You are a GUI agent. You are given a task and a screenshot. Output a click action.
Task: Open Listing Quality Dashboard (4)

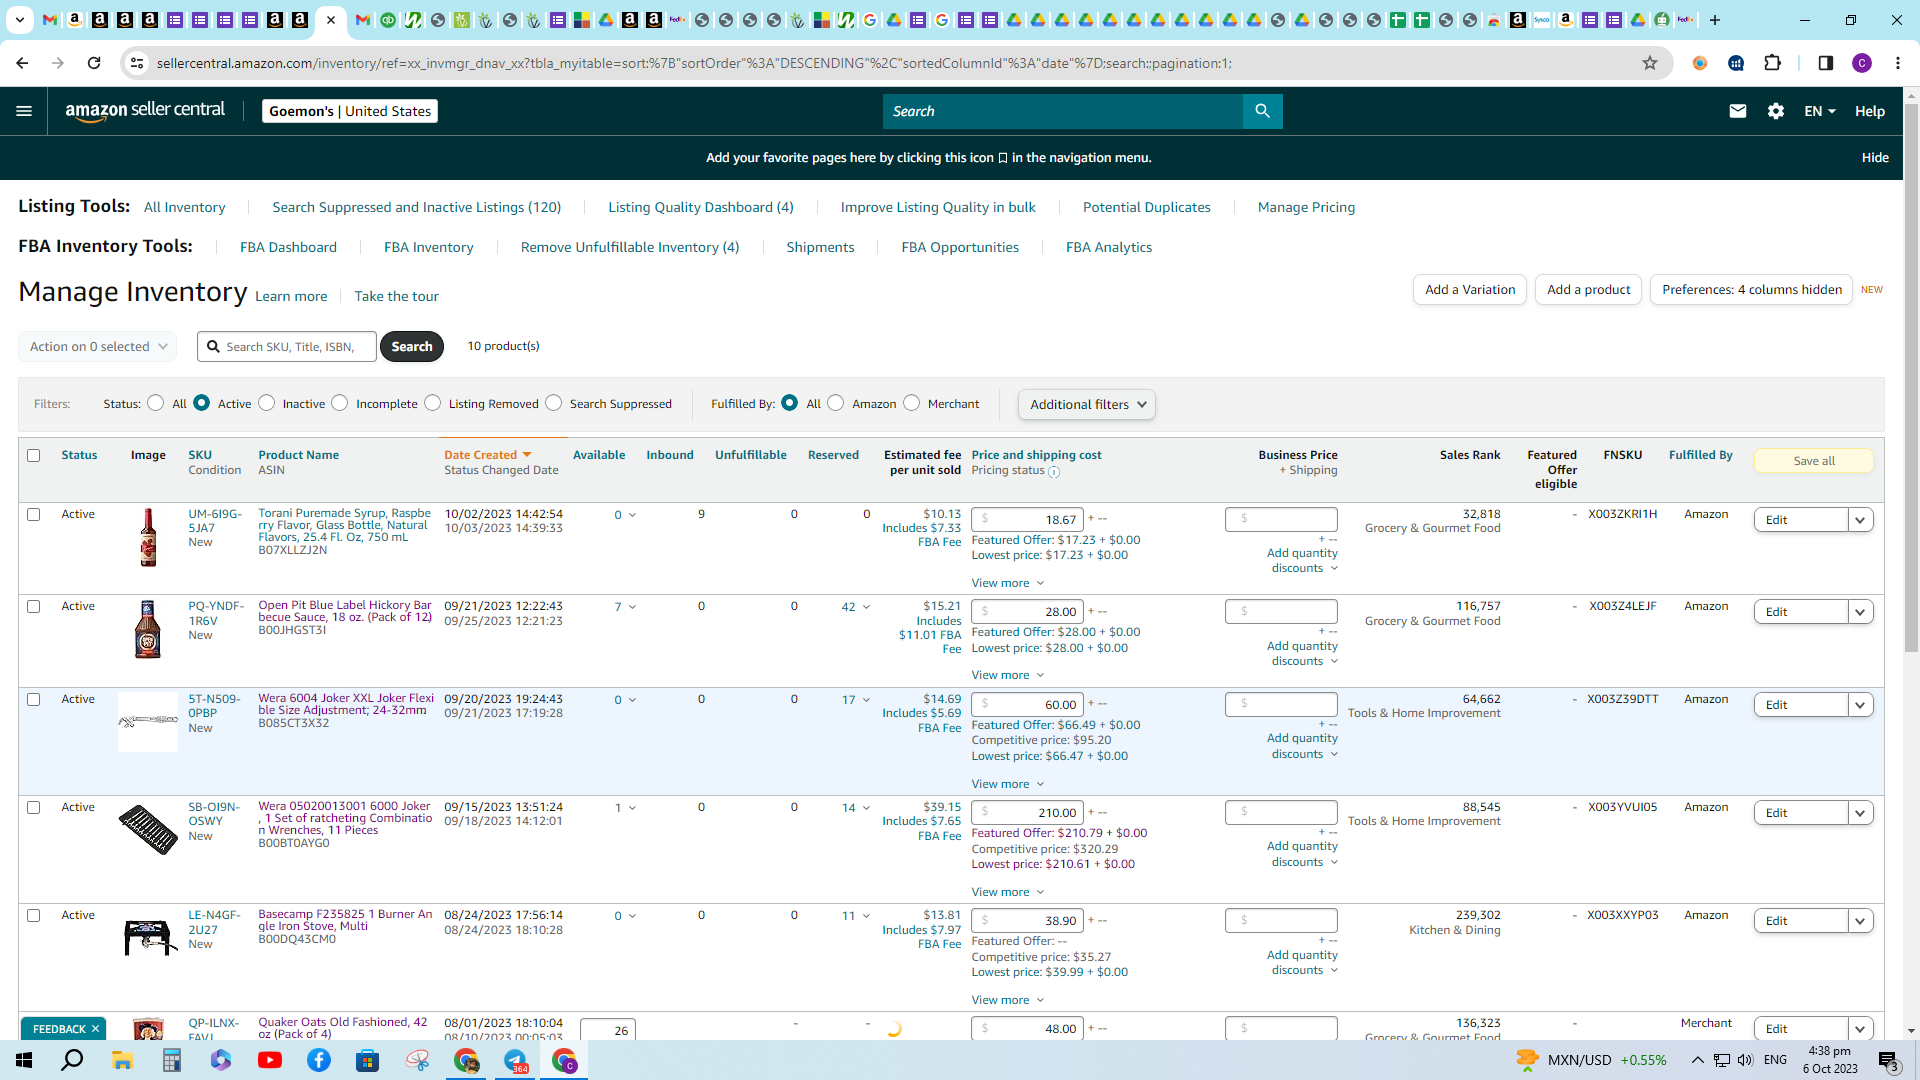pos(701,207)
